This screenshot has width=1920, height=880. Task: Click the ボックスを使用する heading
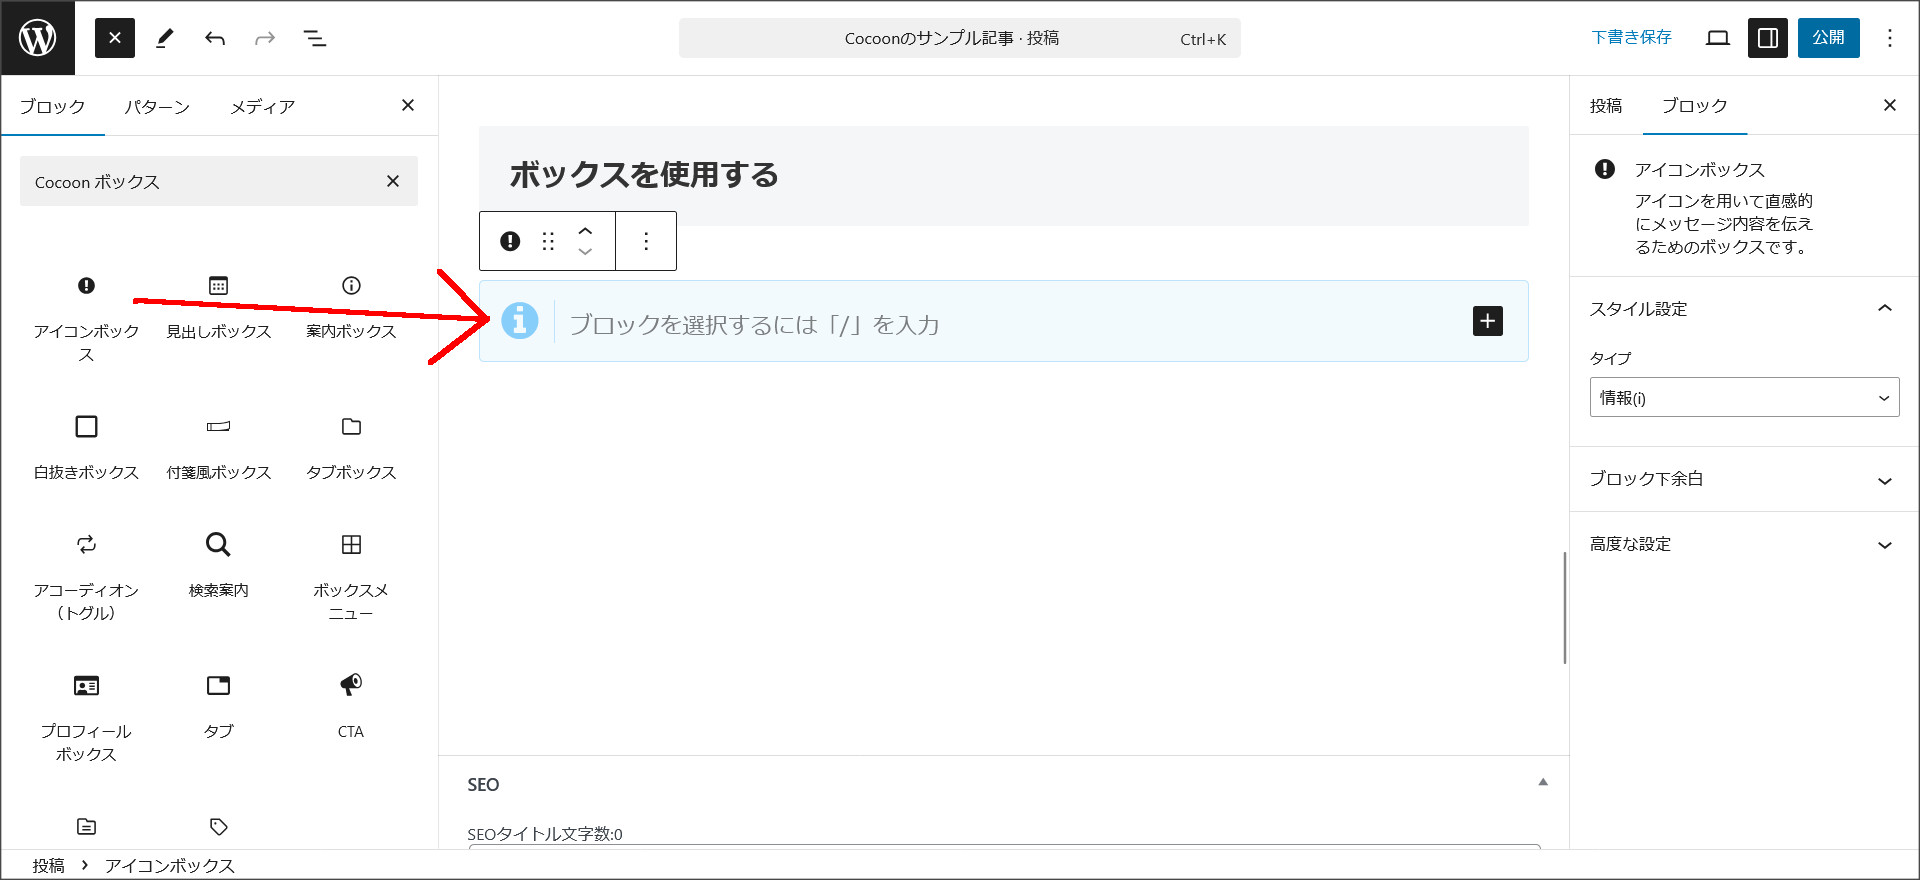644,175
